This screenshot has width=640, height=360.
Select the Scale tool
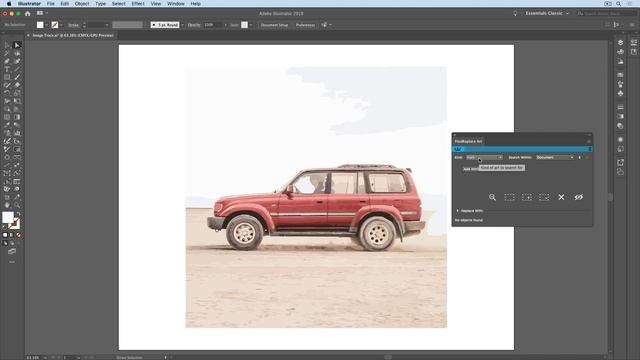(x=17, y=93)
